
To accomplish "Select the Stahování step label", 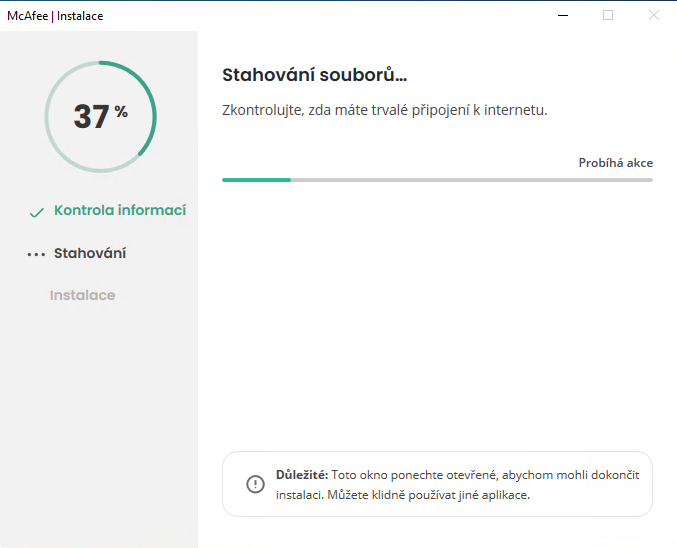I will tap(90, 253).
